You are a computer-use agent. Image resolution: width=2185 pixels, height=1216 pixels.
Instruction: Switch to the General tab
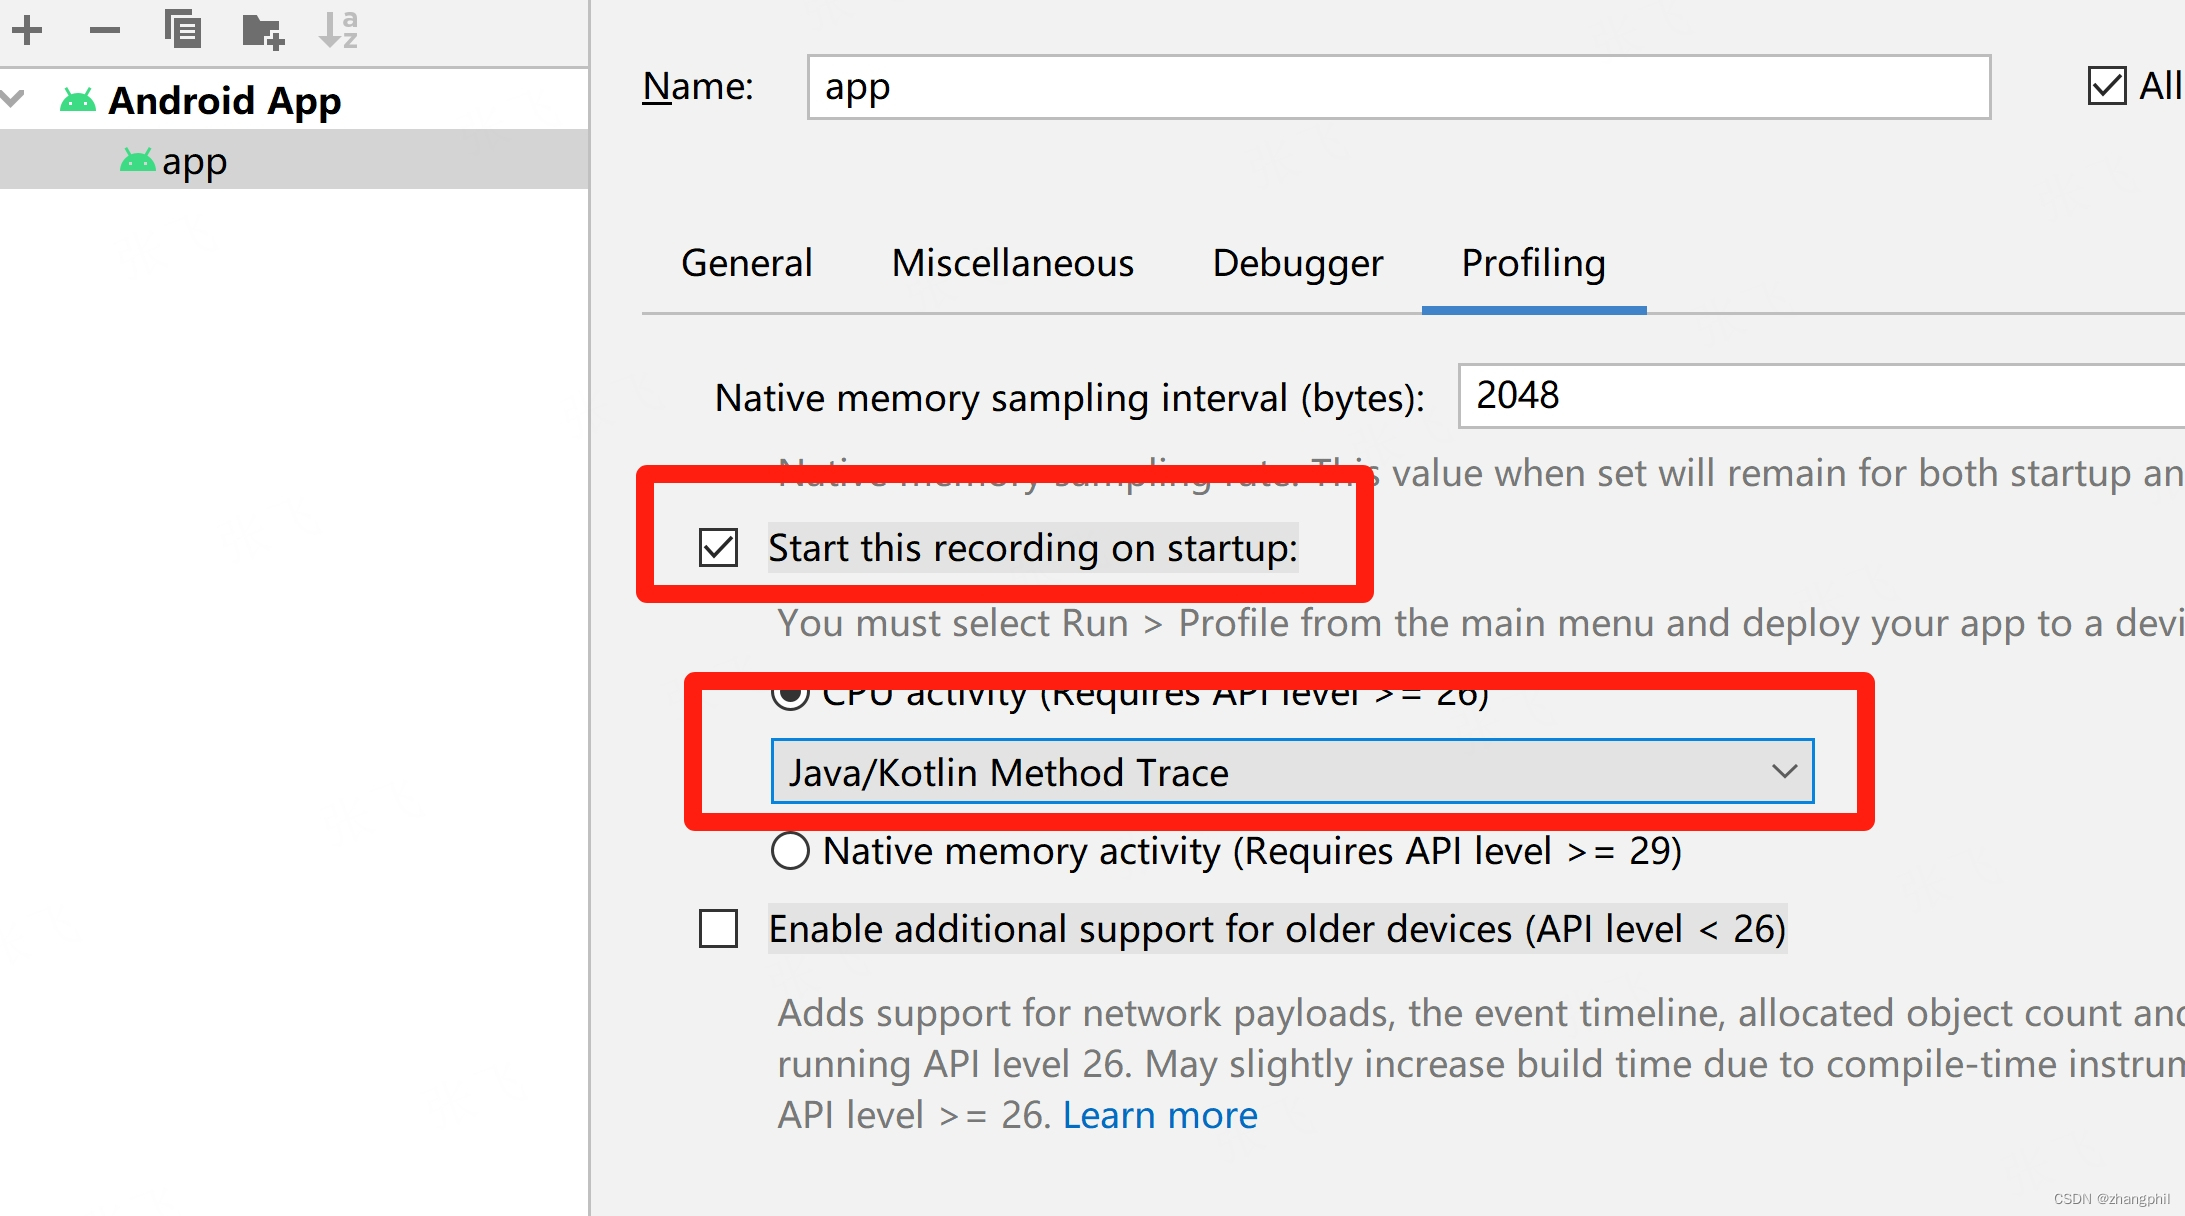point(745,263)
